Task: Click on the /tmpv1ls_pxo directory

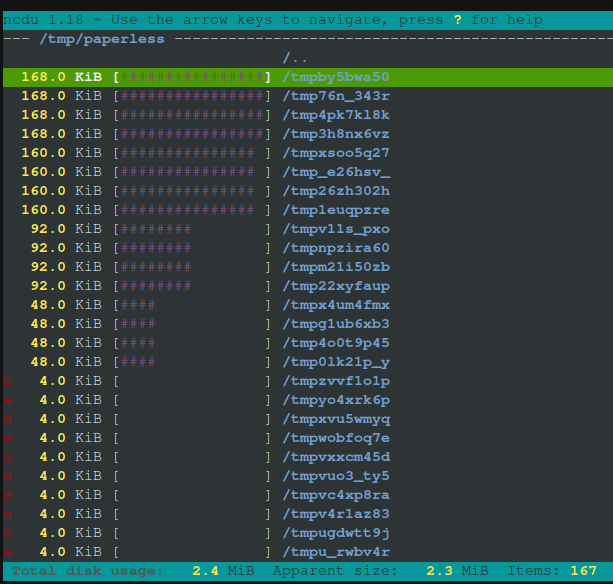Action: coord(336,229)
